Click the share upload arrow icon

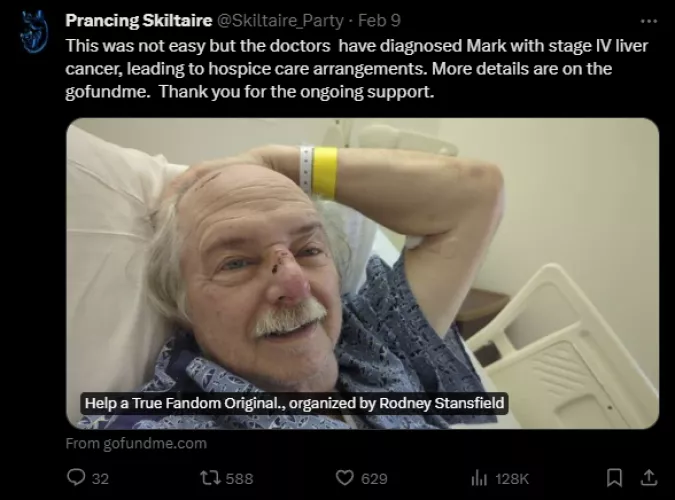click(x=647, y=478)
